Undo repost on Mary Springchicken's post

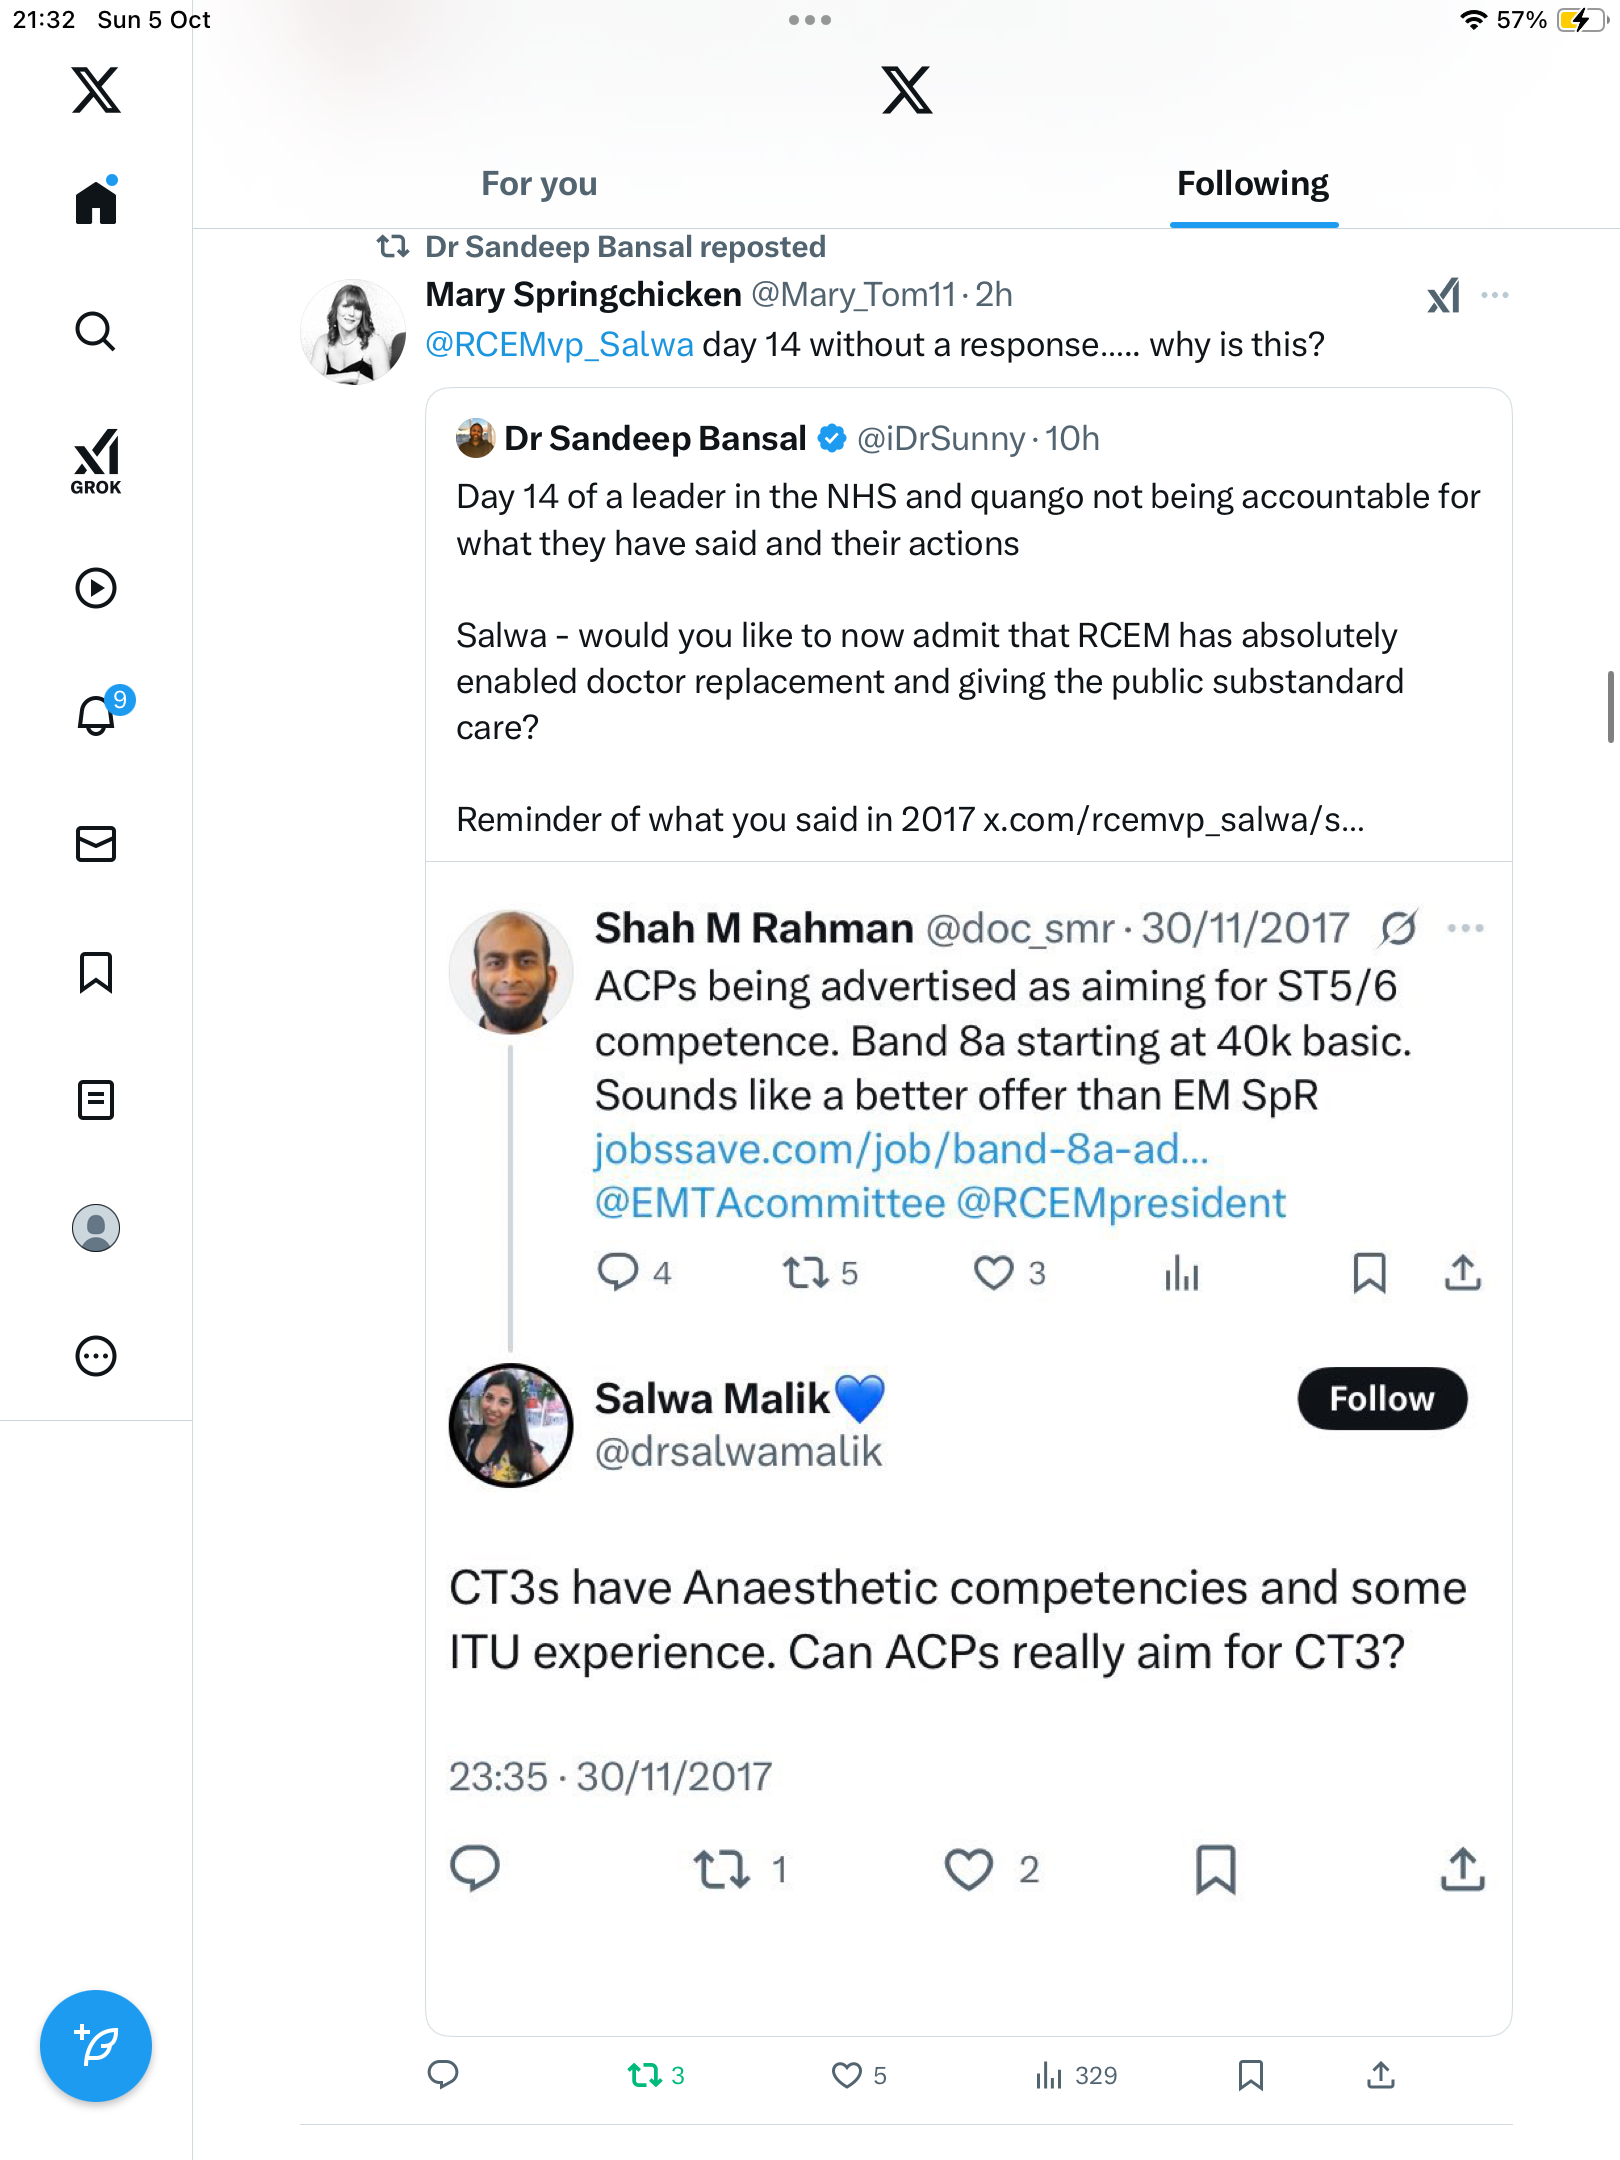(x=645, y=2076)
